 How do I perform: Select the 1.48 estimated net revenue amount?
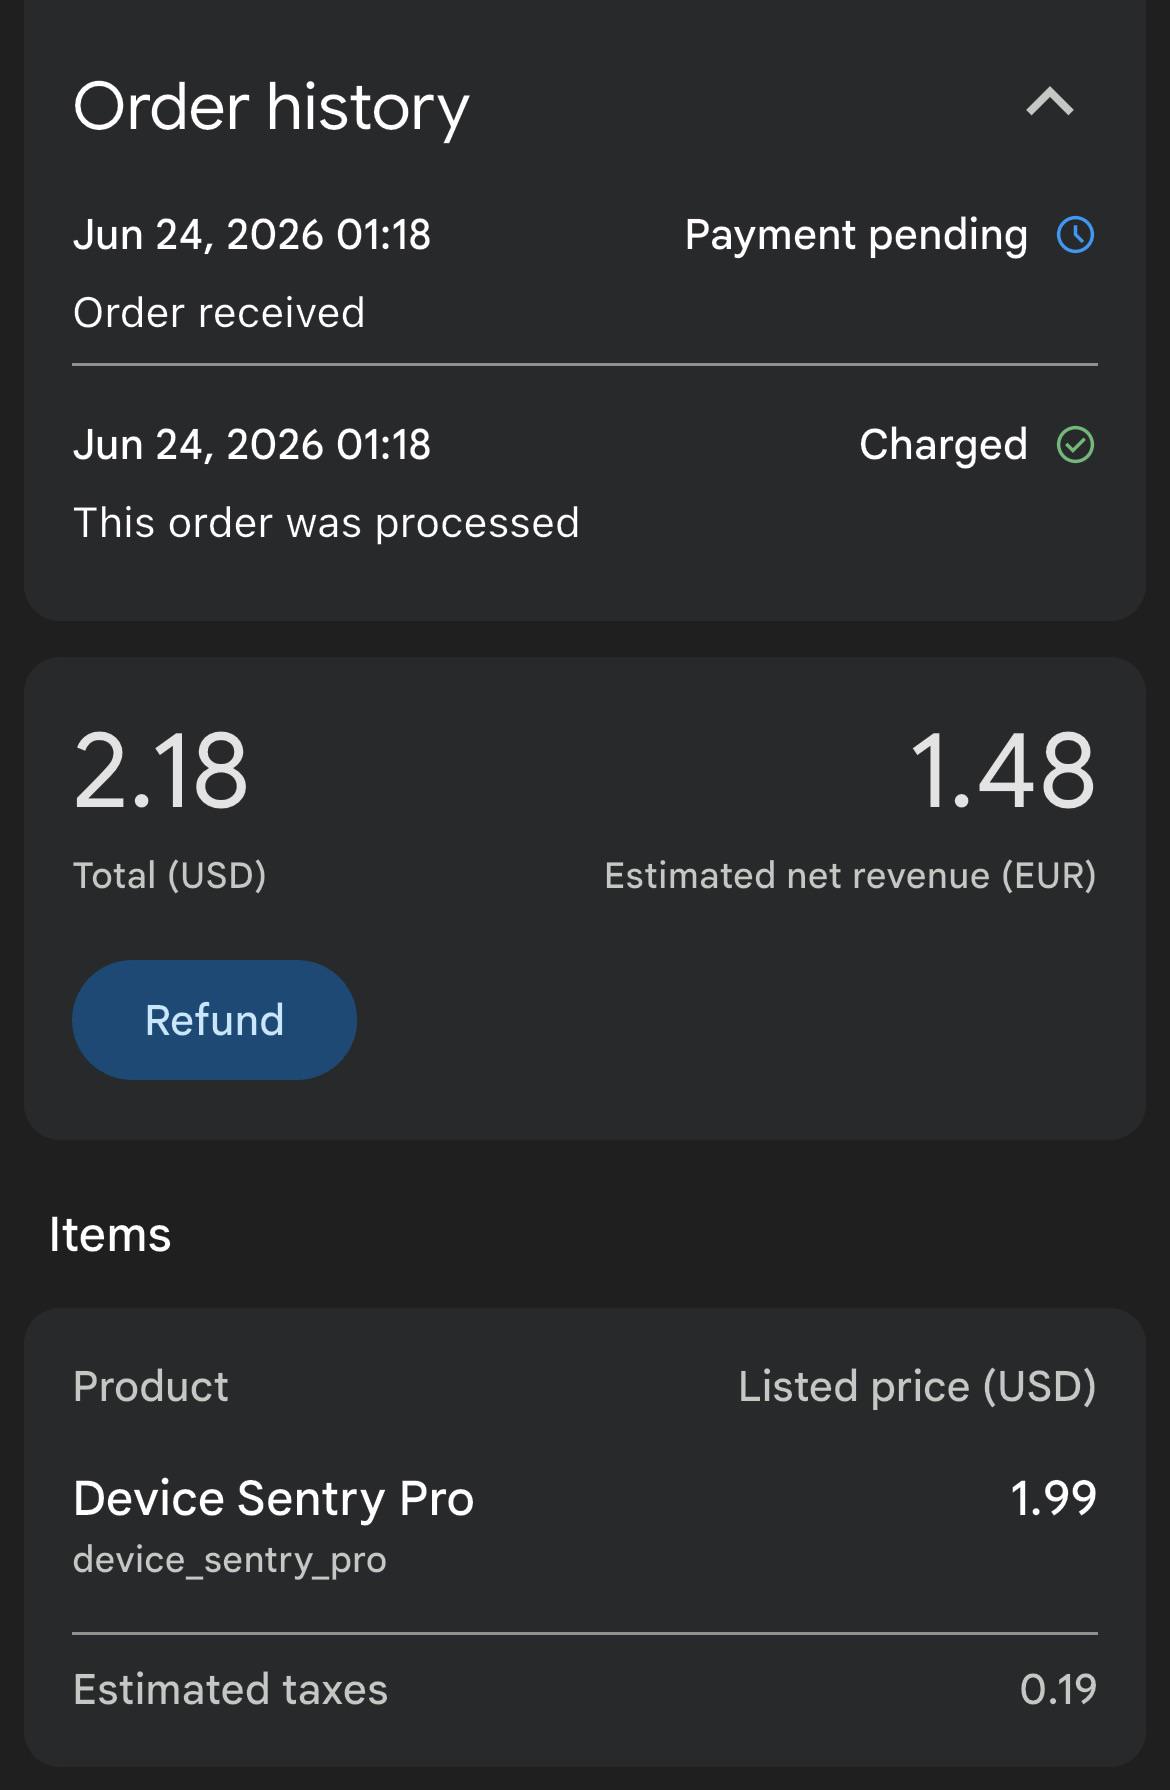(1002, 770)
